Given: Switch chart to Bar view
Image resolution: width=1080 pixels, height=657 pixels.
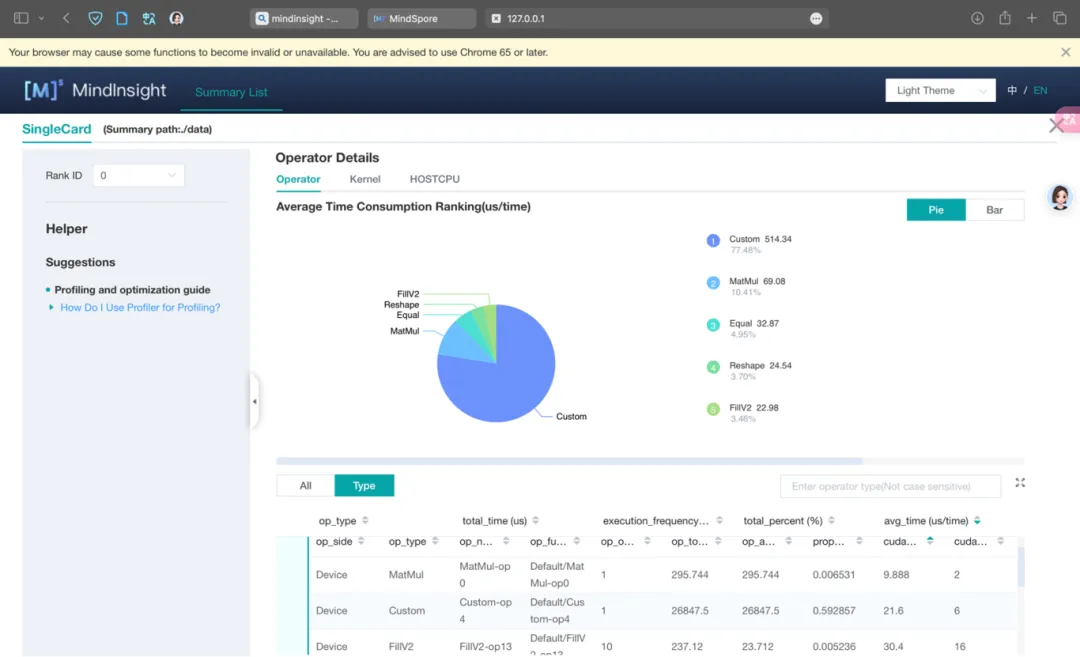Looking at the screenshot, I should pyautogui.click(x=994, y=210).
